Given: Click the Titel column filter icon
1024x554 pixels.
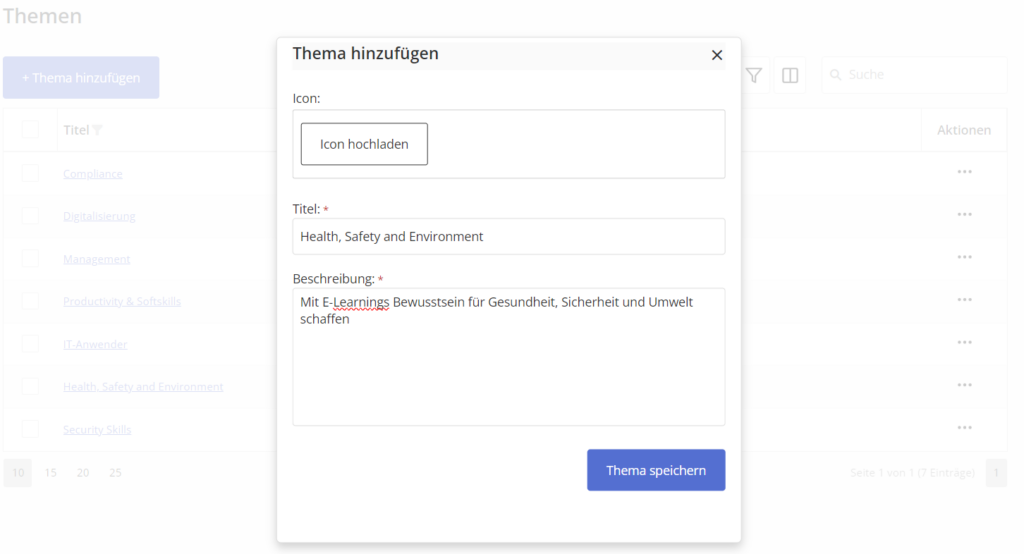Looking at the screenshot, I should tap(97, 130).
